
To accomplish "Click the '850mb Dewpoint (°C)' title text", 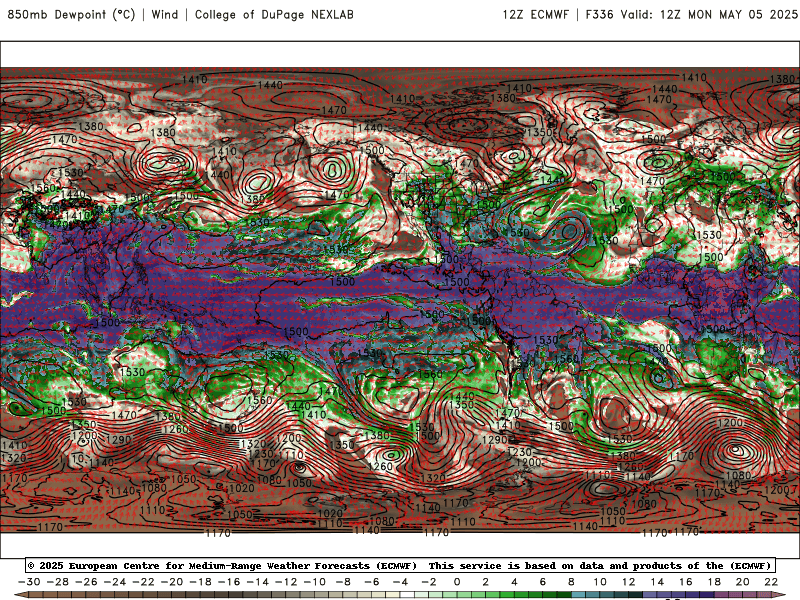I will [71, 14].
